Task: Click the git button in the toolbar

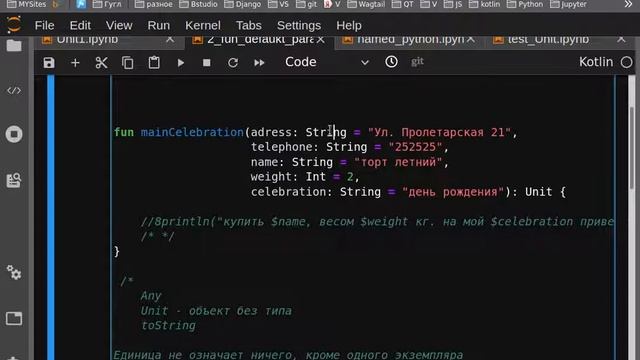Action: coord(417,62)
